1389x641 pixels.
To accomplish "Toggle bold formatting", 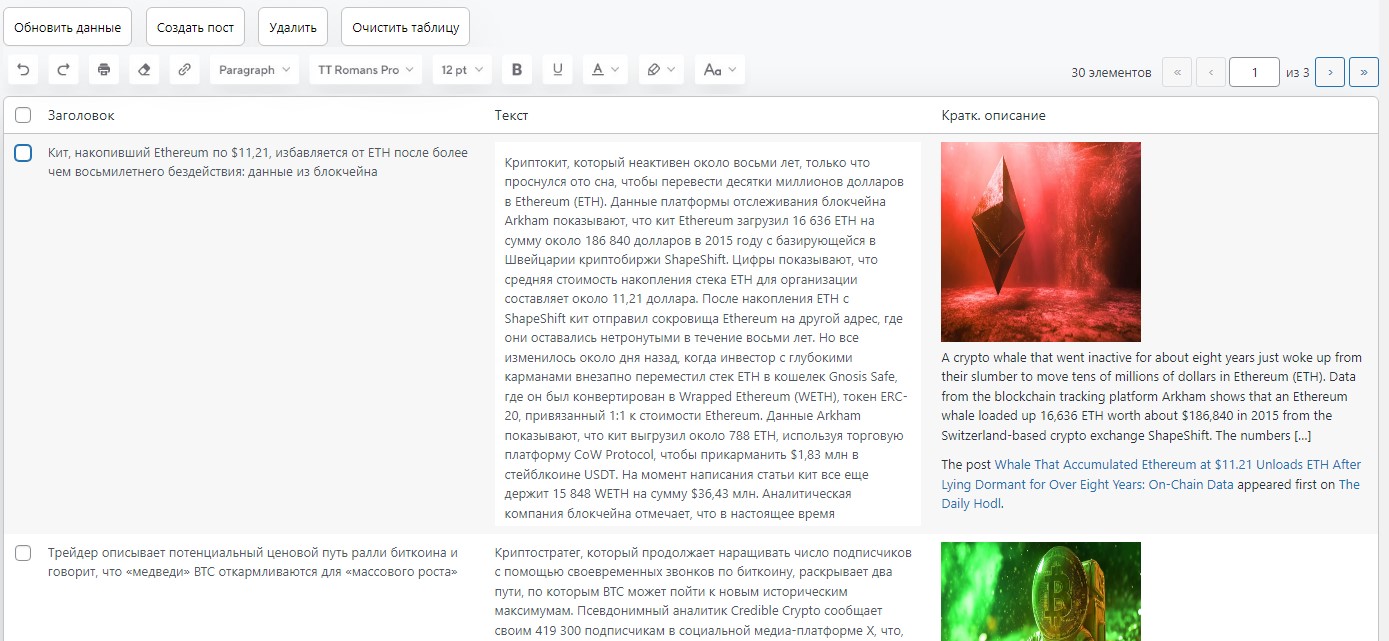I will click(x=517, y=70).
